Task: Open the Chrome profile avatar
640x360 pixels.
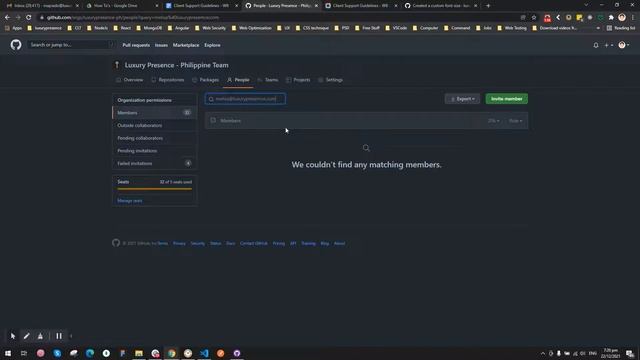Action: tap(622, 18)
